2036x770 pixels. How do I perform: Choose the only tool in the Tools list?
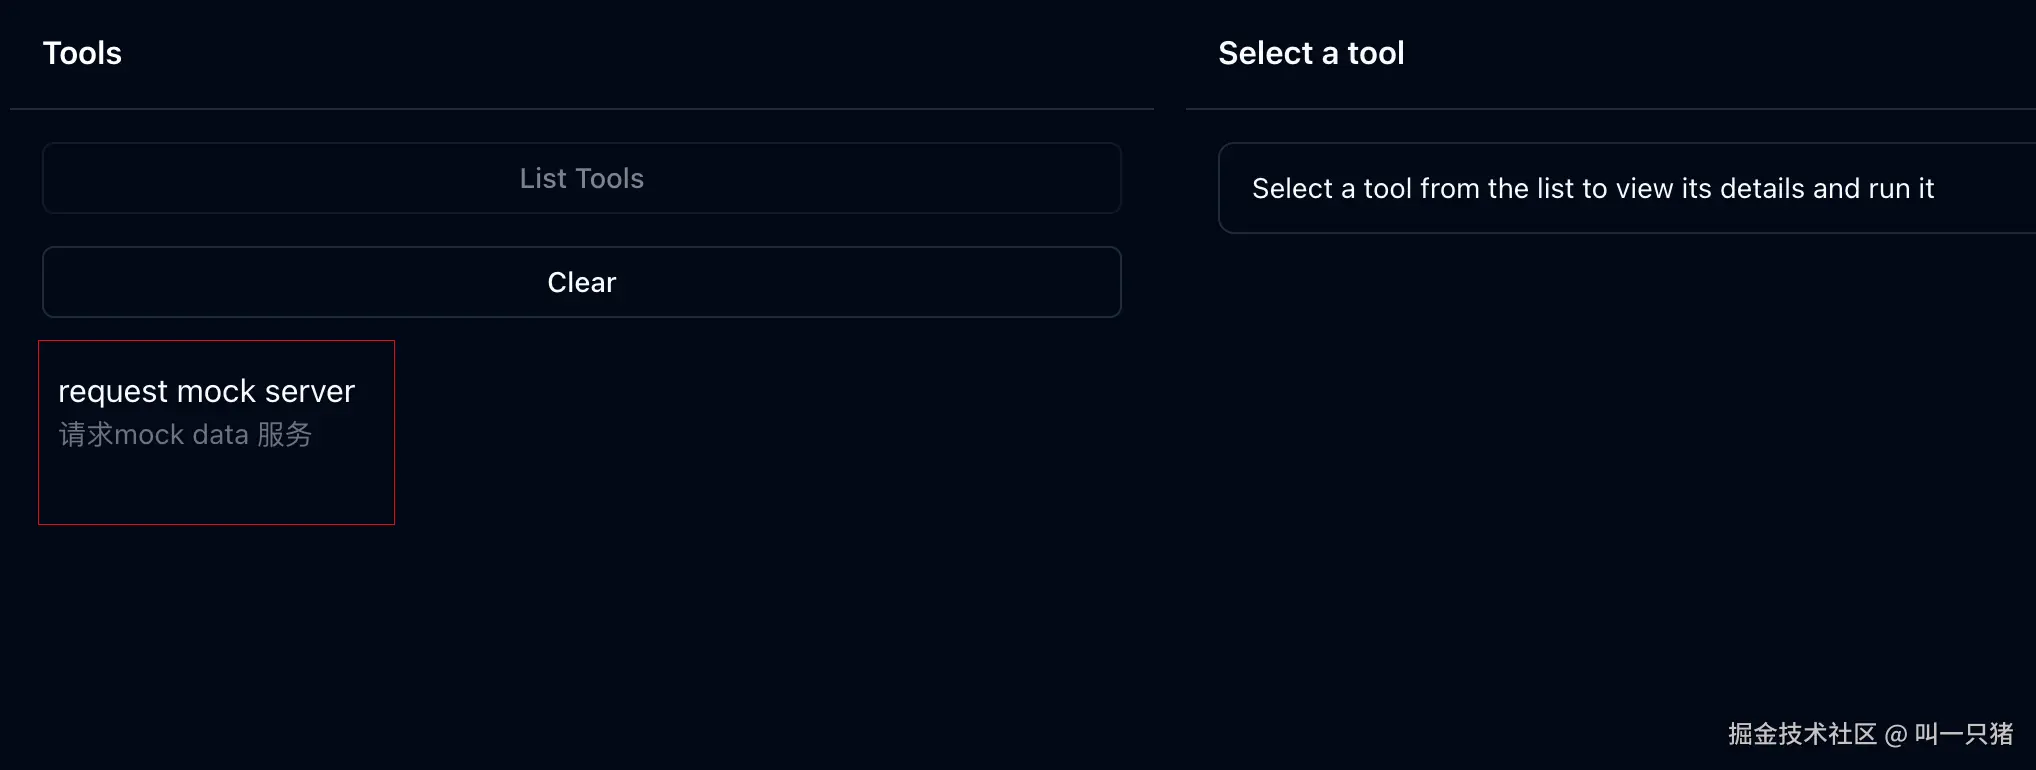[x=216, y=431]
